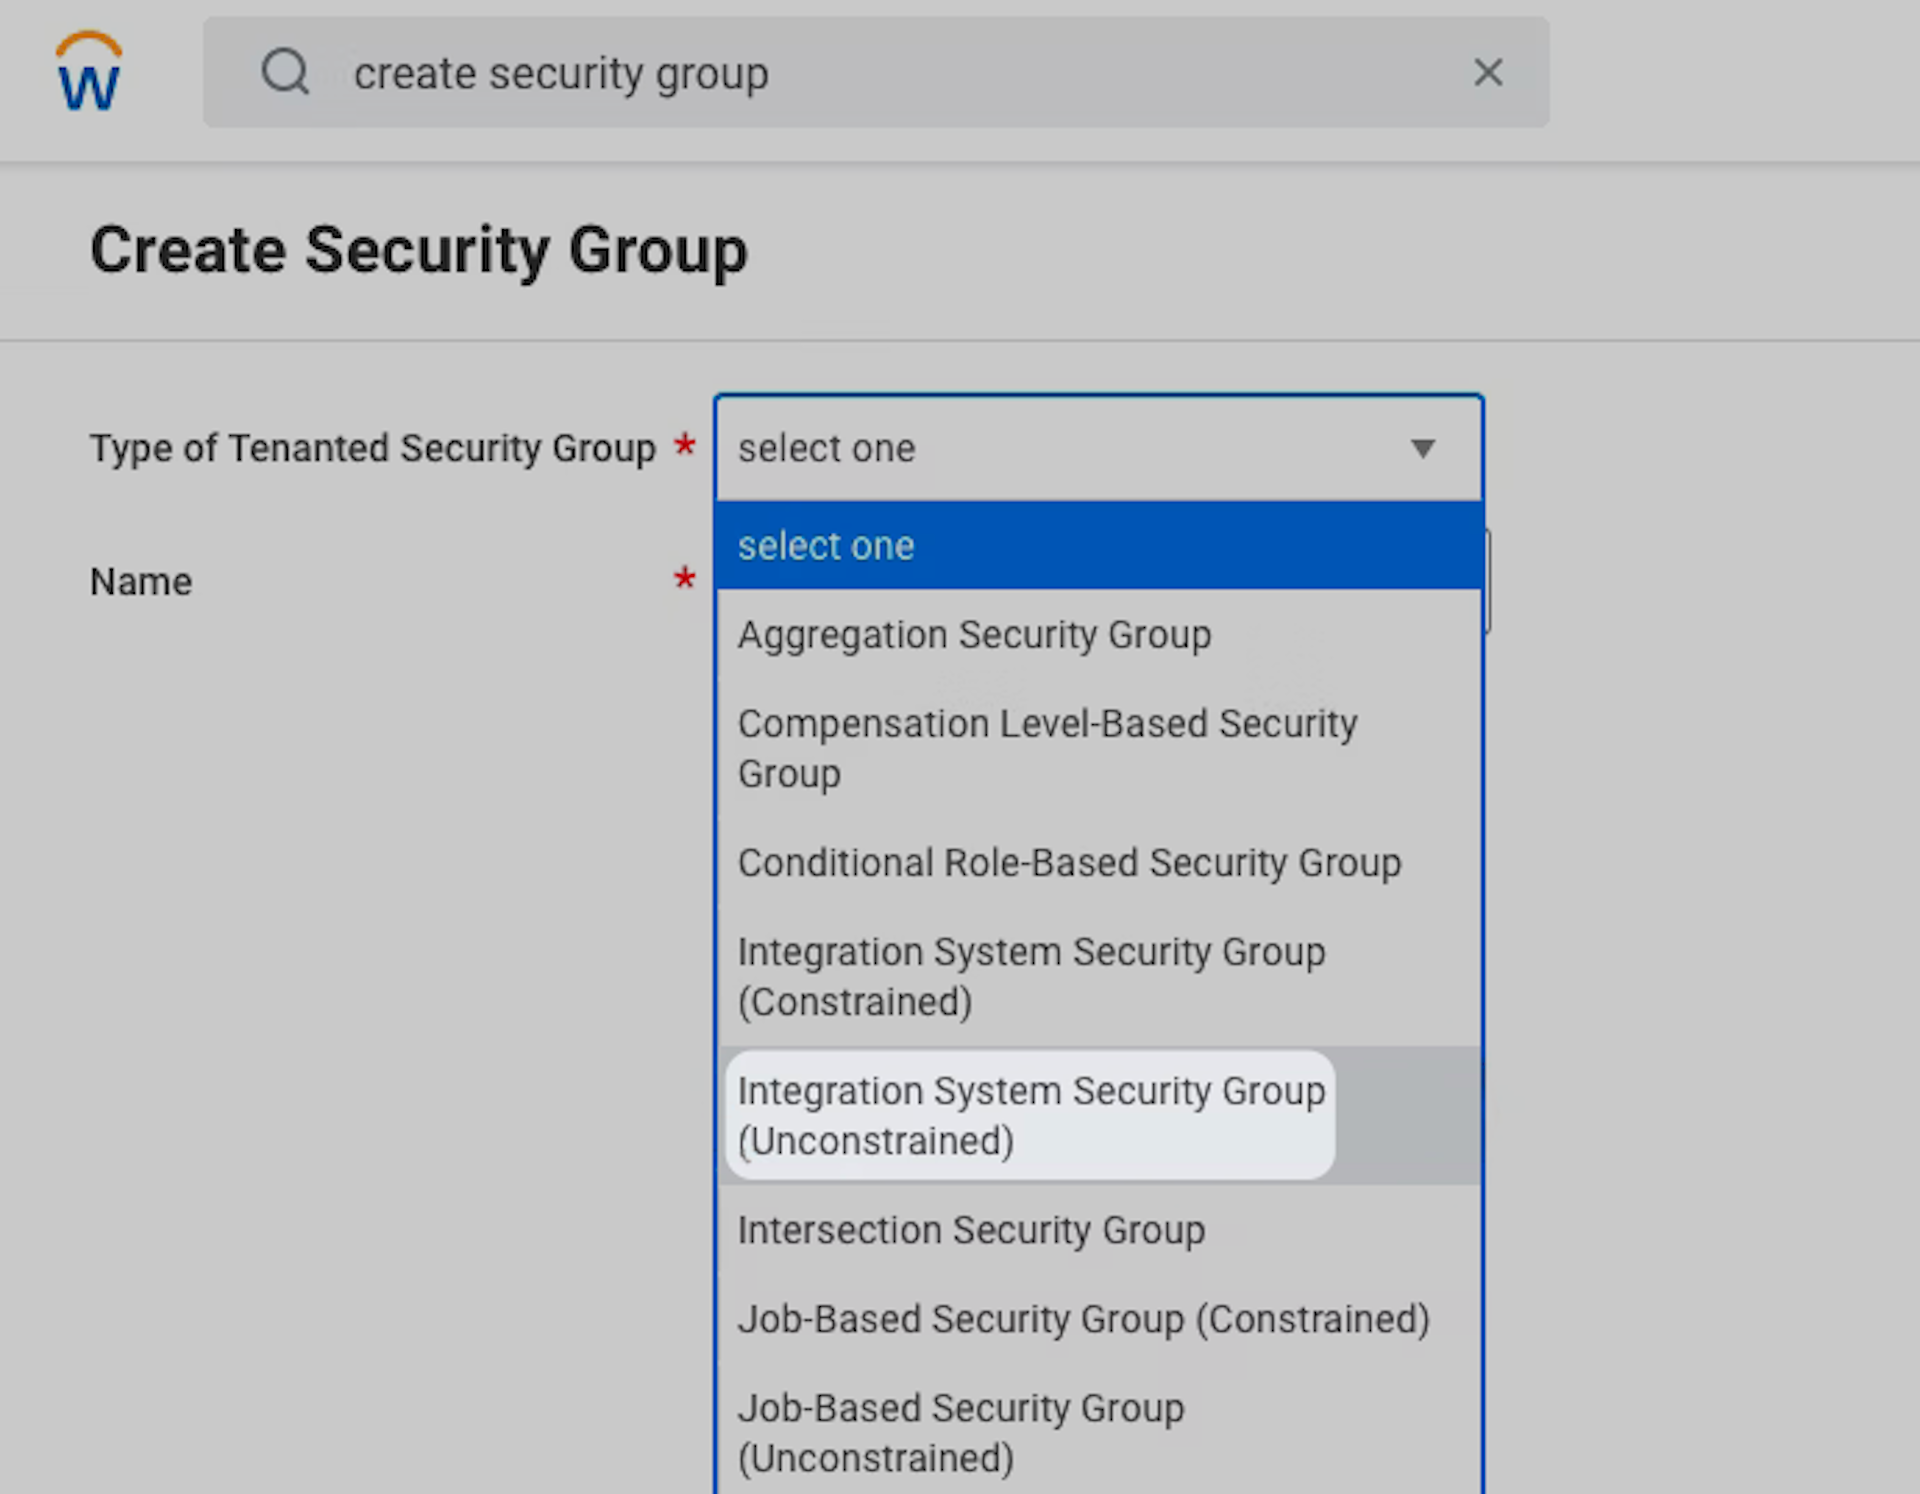1920x1494 pixels.
Task: Choose the highlighted "select one" option
Action: (1098, 546)
